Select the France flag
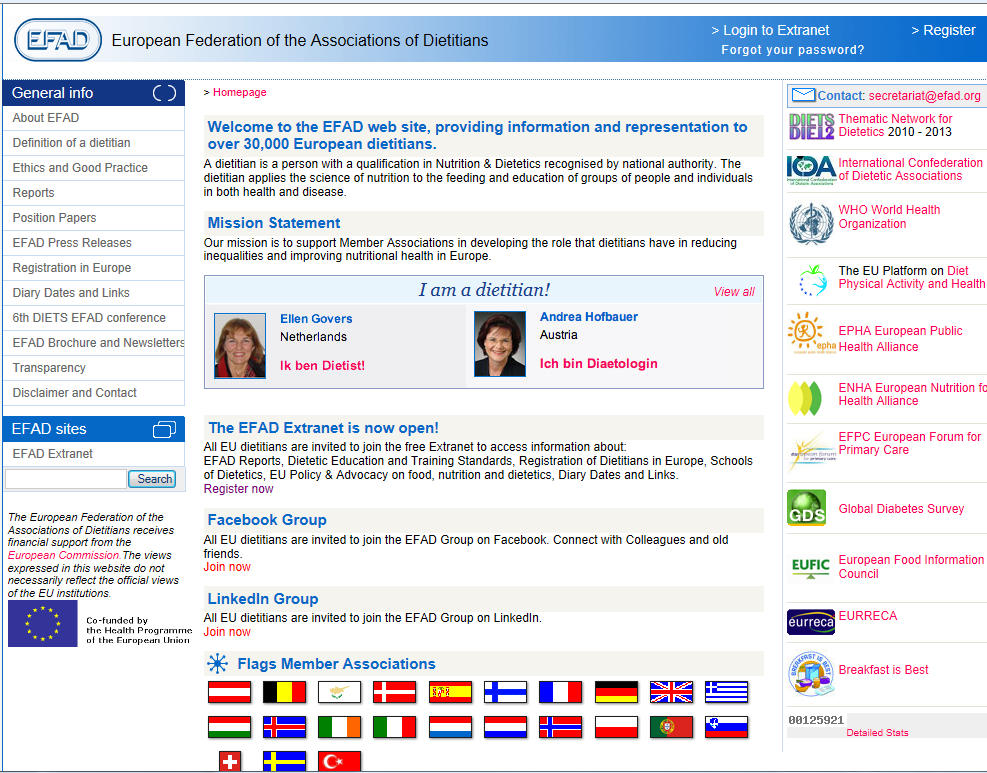This screenshot has height=773, width=987. pos(560,692)
